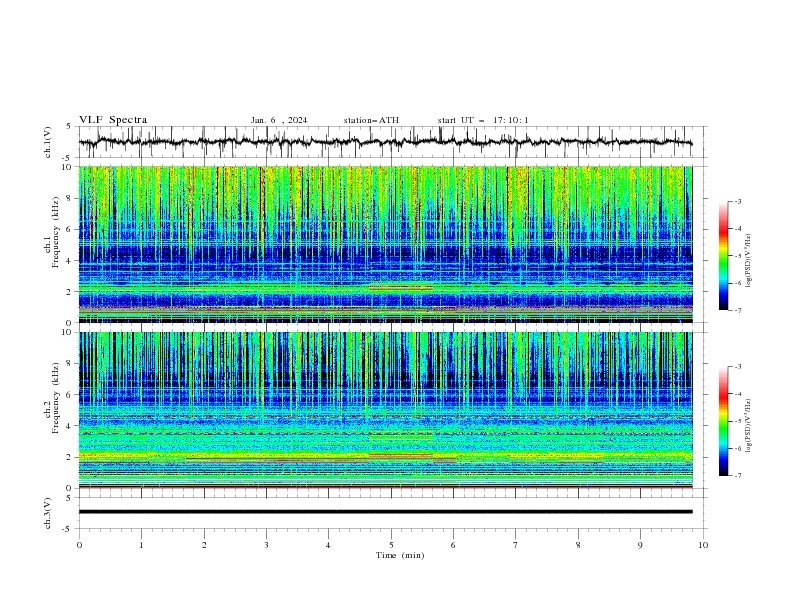Viewport: 792px width, 612px height.
Task: Click the "-5" tick on ch.2 color bar
Action: 737,421
